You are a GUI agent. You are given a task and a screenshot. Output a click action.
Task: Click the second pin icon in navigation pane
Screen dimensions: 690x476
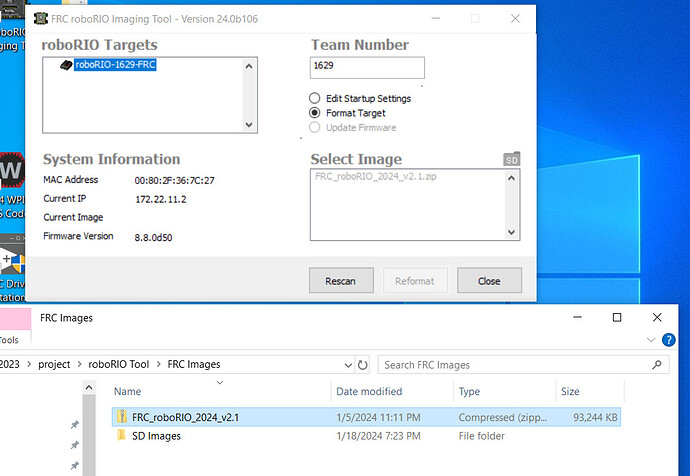[x=75, y=445]
